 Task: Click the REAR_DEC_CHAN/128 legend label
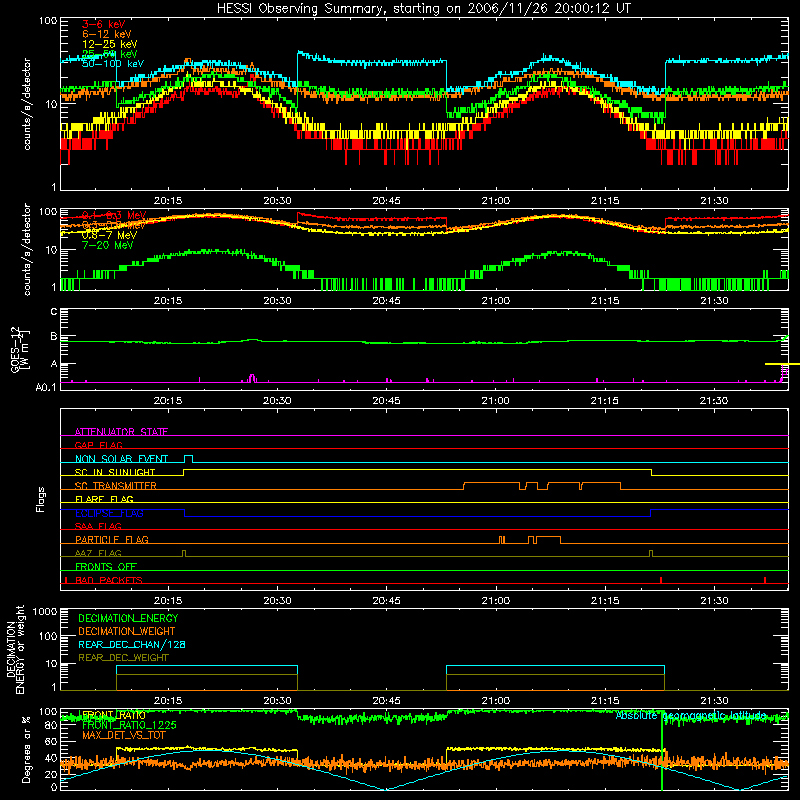[x=132, y=644]
